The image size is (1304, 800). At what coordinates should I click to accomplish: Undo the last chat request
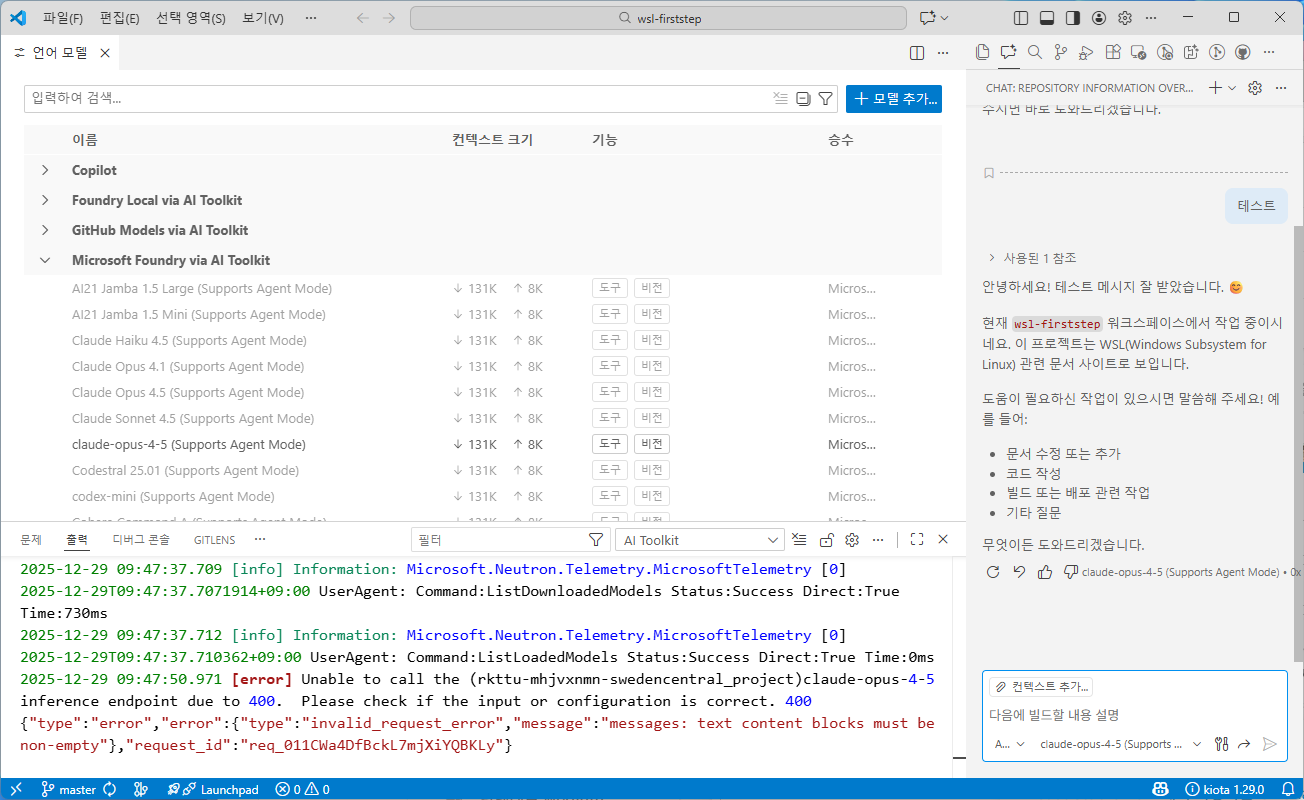1019,572
